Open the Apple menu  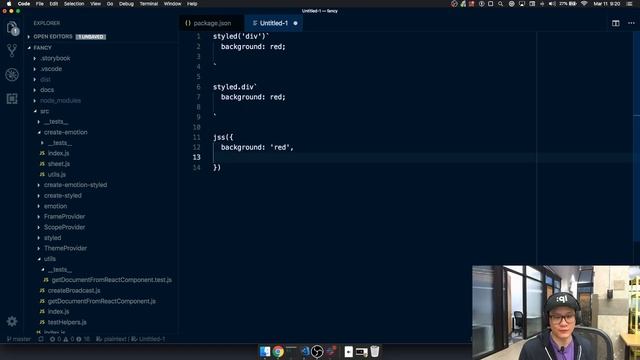[9, 4]
